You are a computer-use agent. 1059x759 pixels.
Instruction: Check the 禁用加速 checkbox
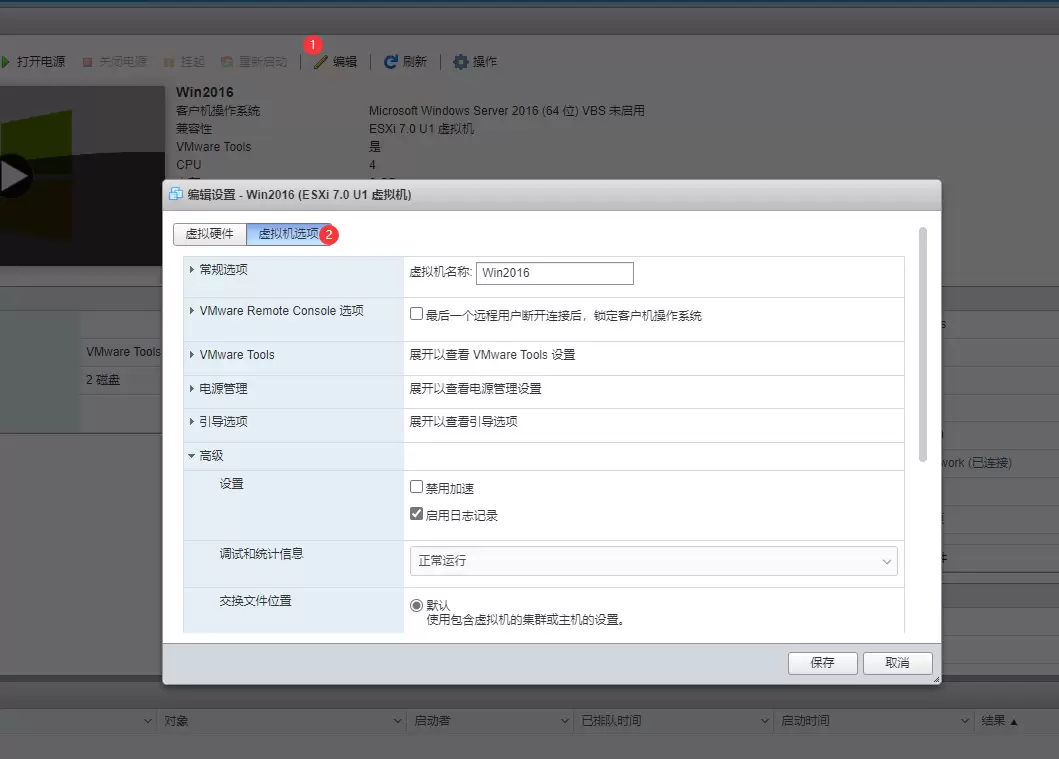[x=416, y=487]
